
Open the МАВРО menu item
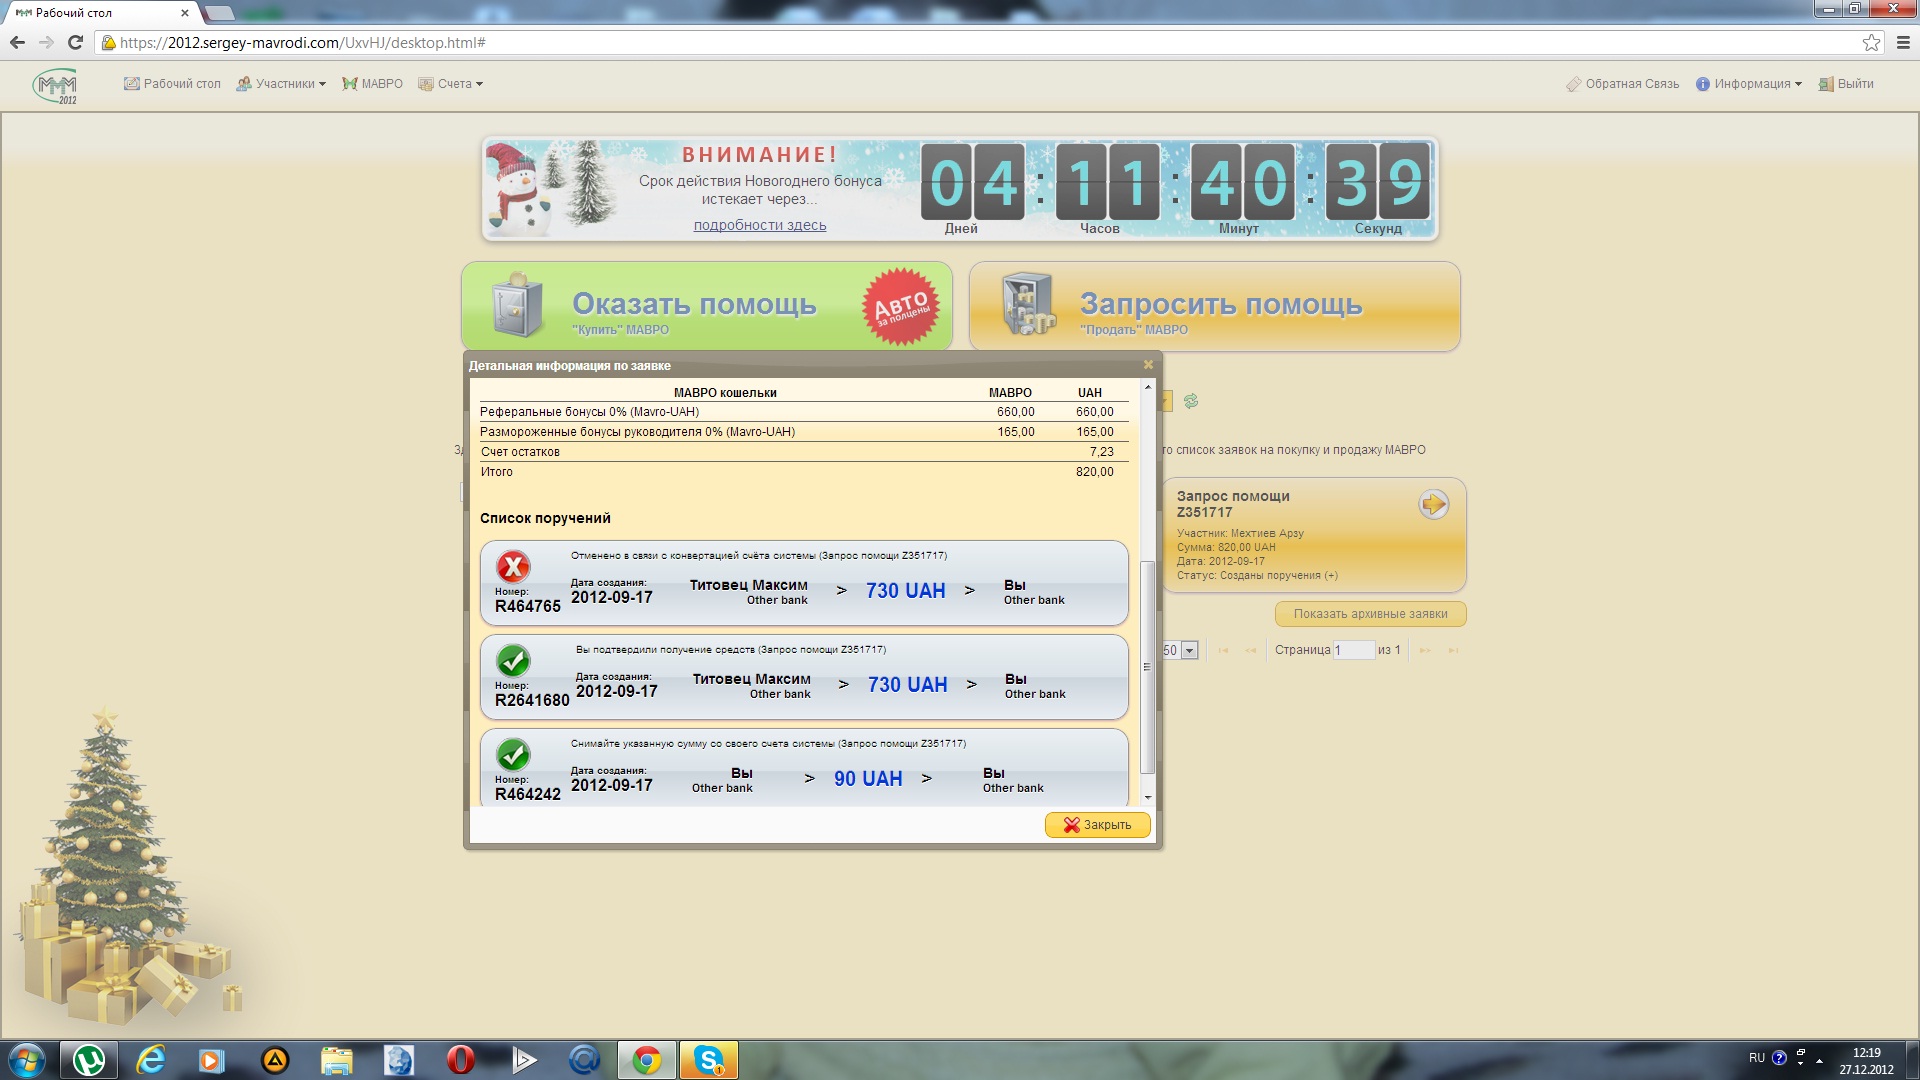tap(372, 84)
